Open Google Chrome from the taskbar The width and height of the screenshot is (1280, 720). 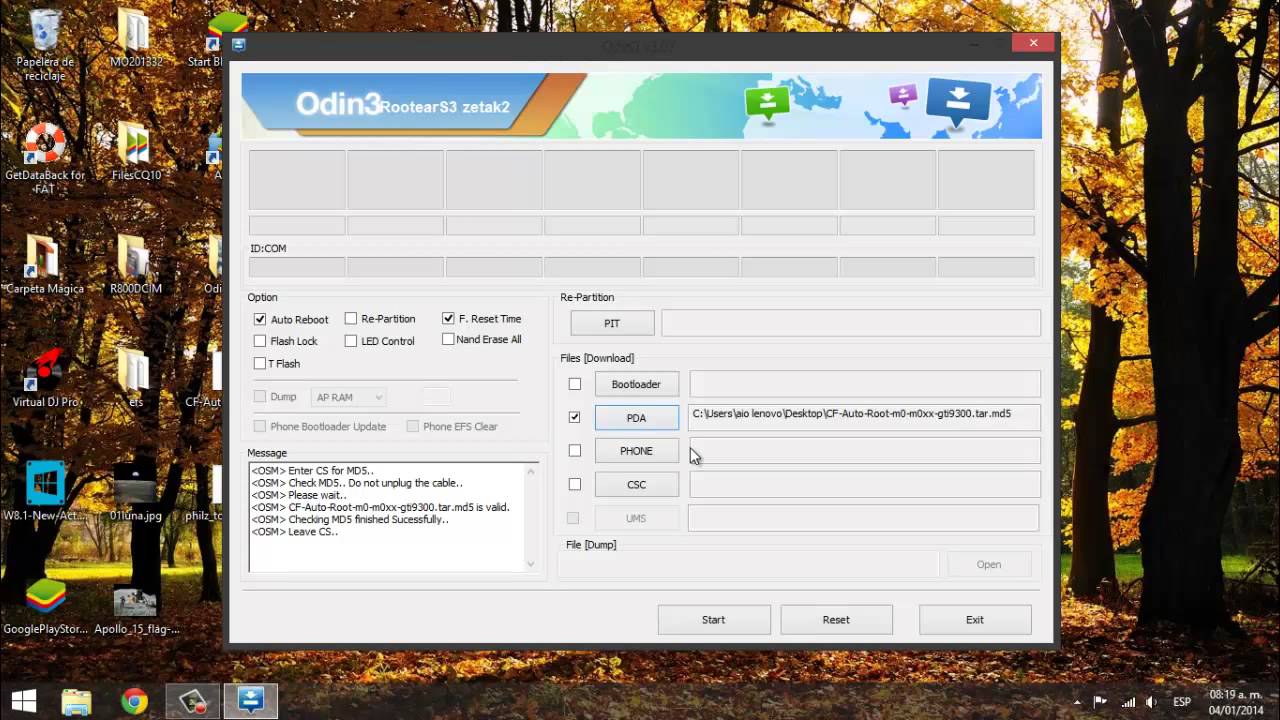(x=134, y=700)
